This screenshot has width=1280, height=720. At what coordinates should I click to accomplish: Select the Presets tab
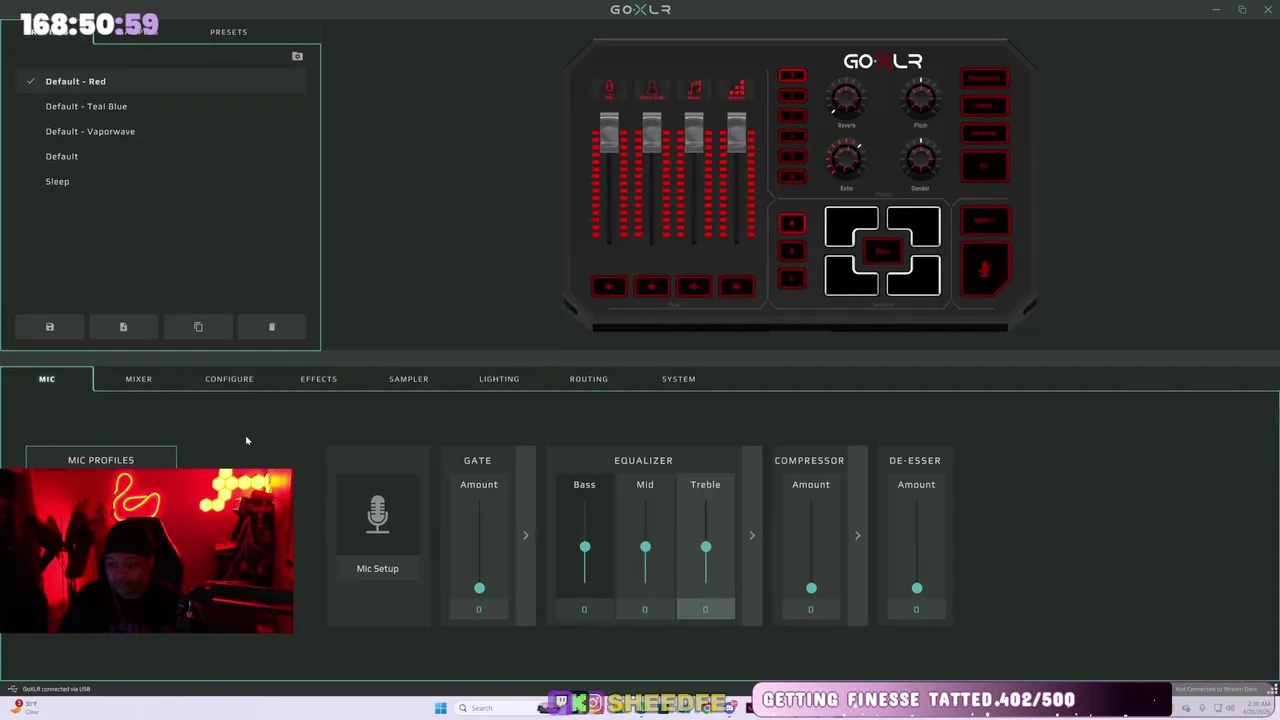(228, 32)
